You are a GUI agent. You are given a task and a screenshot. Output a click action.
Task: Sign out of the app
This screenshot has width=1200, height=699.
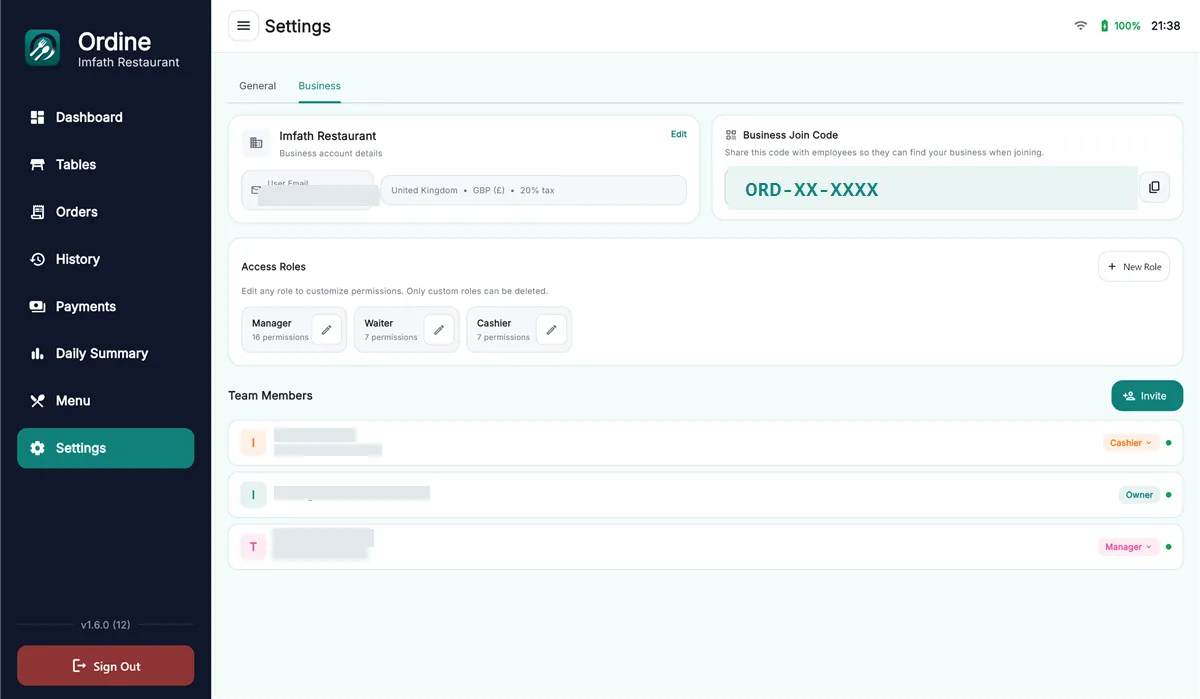click(x=105, y=666)
